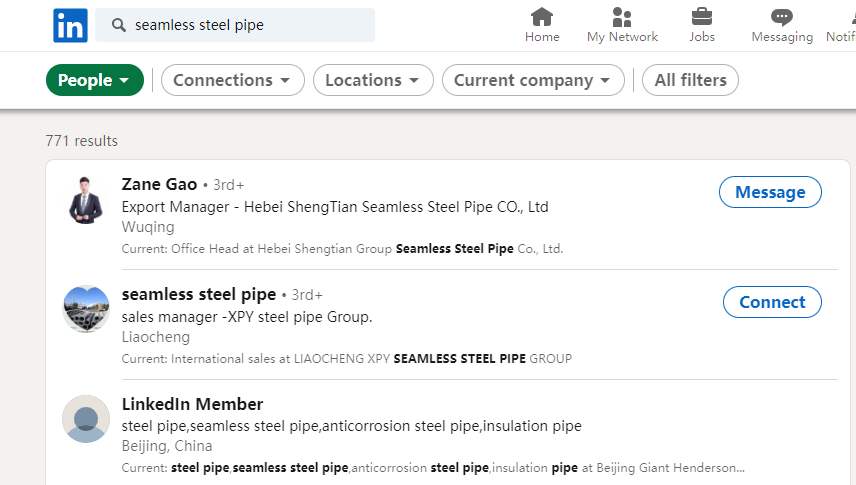Open the LinkedIn Member name link
This screenshot has height=485, width=856.
point(192,404)
